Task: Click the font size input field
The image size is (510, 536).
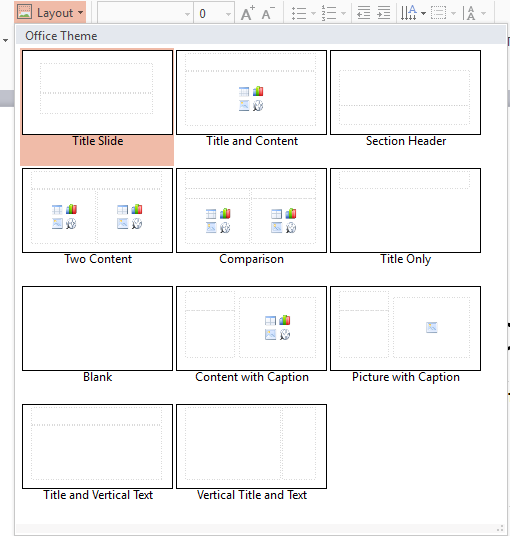Action: [209, 14]
